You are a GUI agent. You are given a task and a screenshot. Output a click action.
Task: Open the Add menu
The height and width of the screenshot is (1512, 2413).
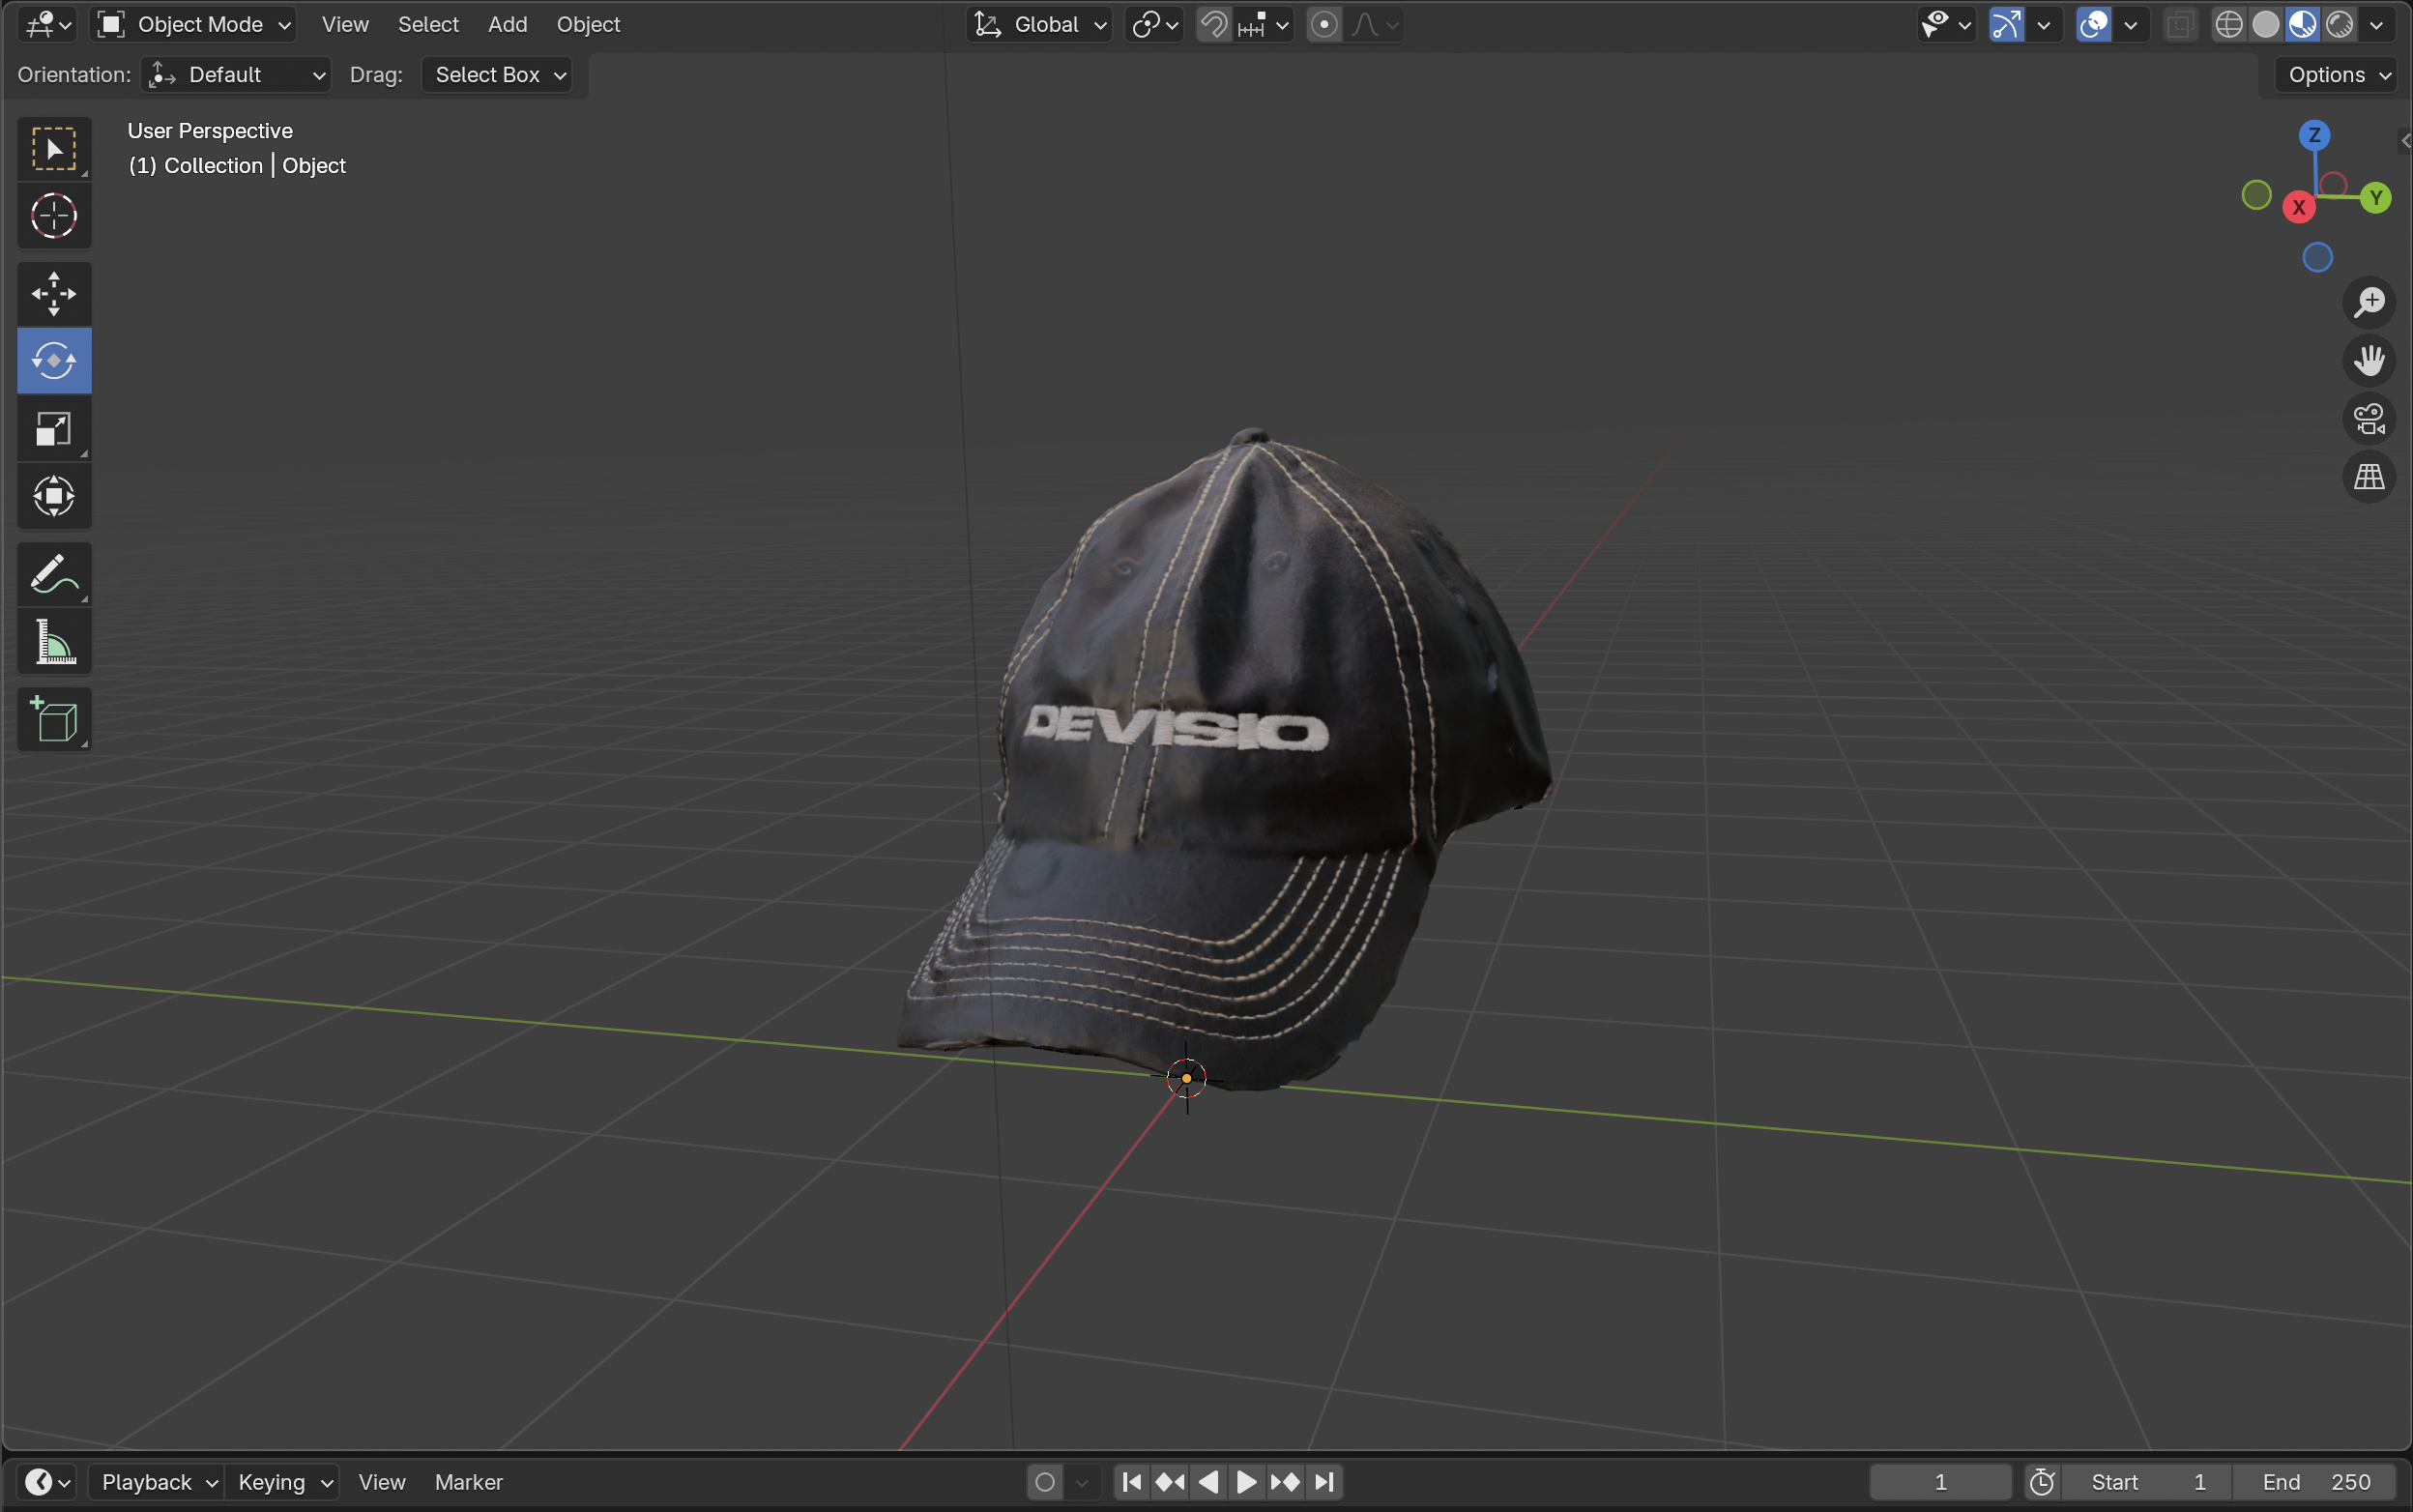pos(507,24)
